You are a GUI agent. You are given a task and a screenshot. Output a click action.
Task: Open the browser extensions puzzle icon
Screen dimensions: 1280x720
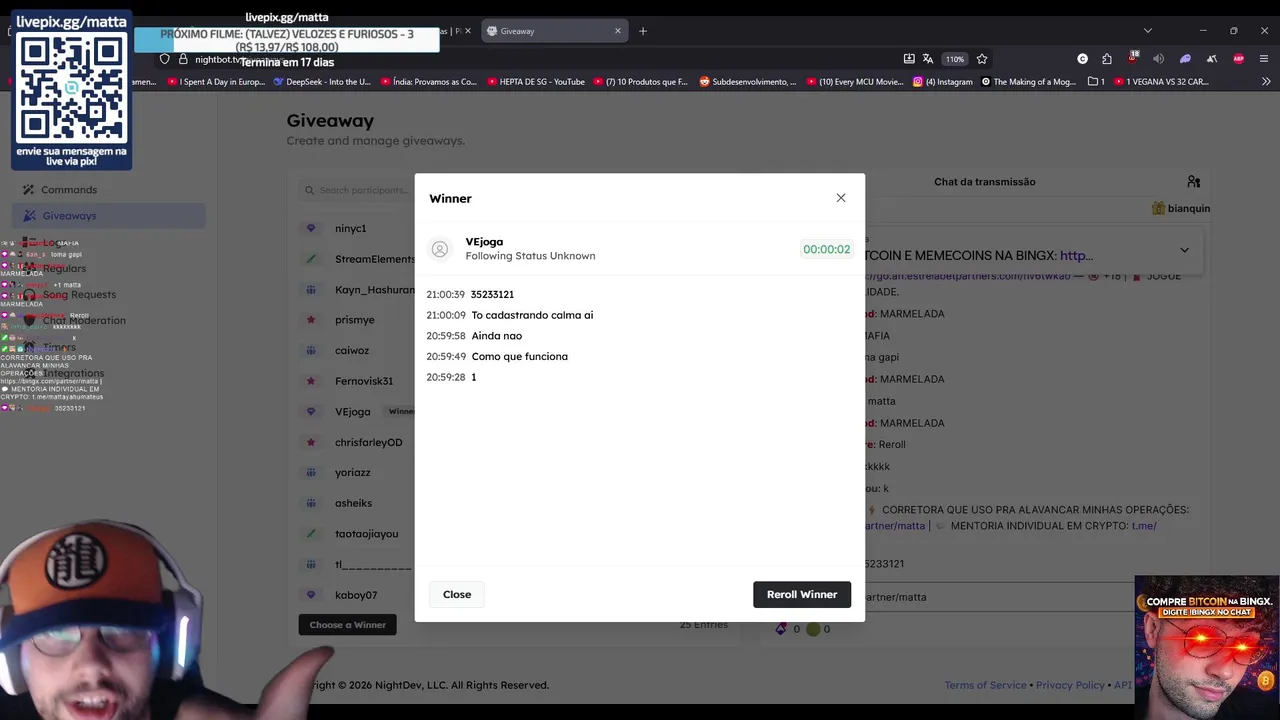pyautogui.click(x=1107, y=59)
